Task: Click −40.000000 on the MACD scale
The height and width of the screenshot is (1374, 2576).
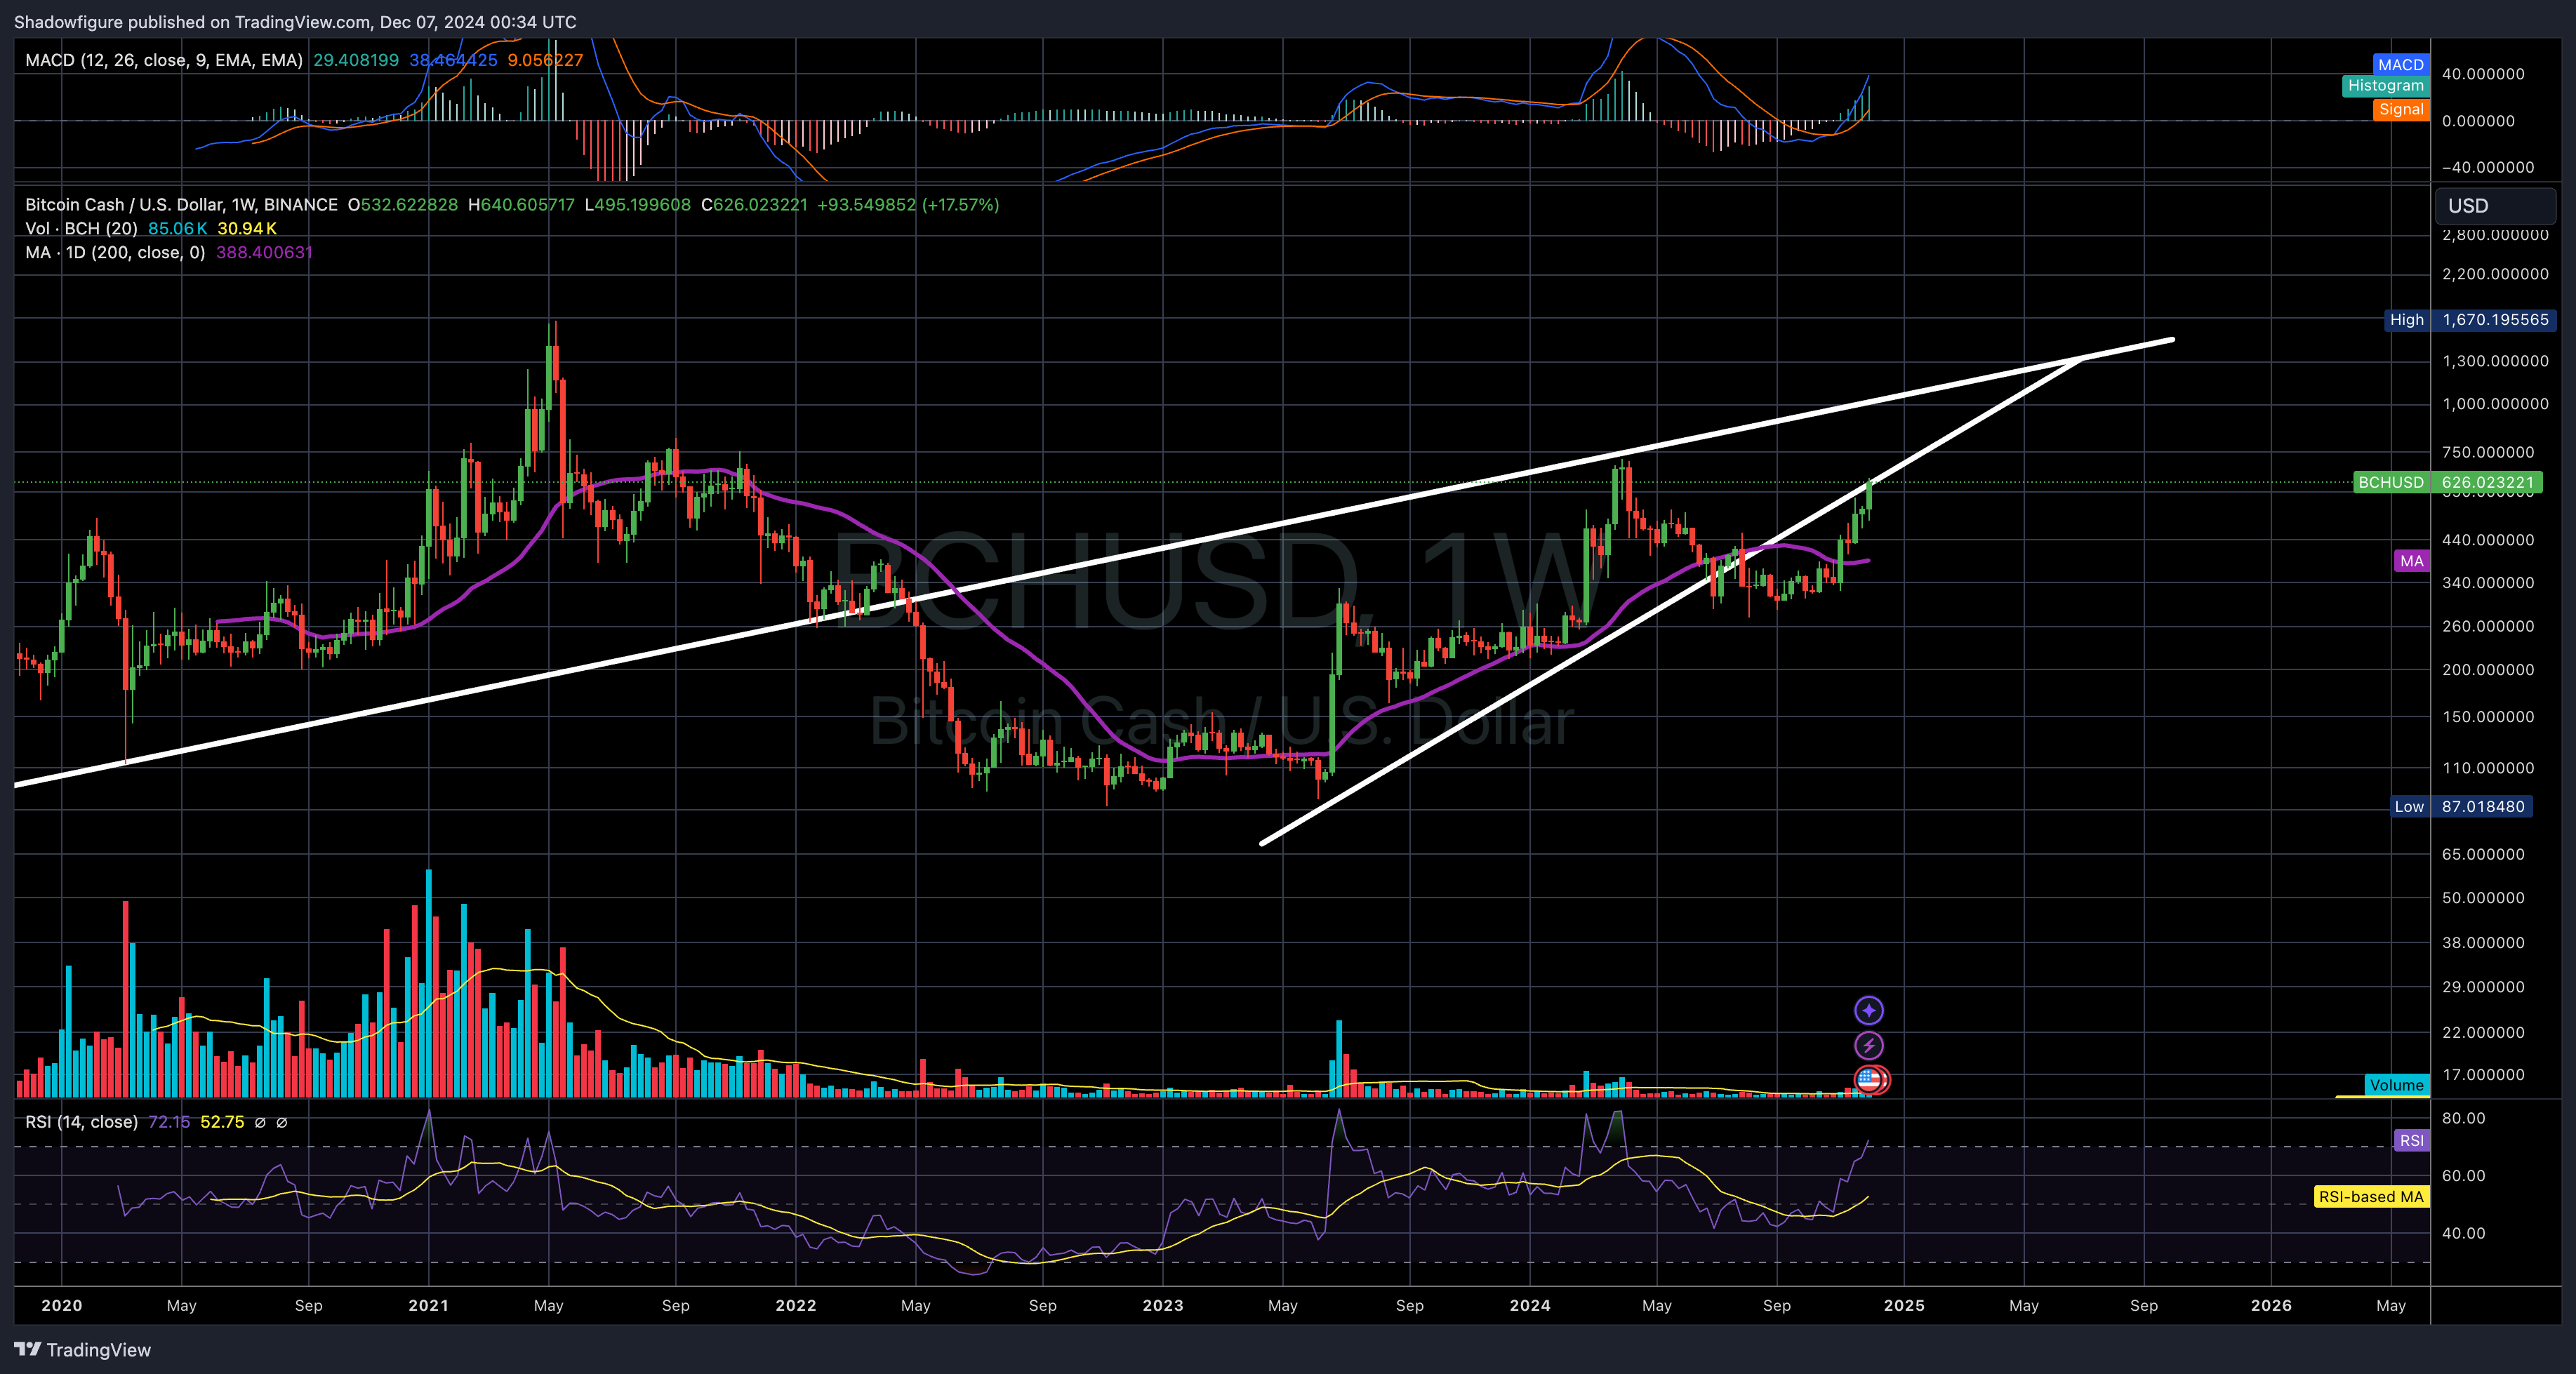Action: [x=2488, y=167]
